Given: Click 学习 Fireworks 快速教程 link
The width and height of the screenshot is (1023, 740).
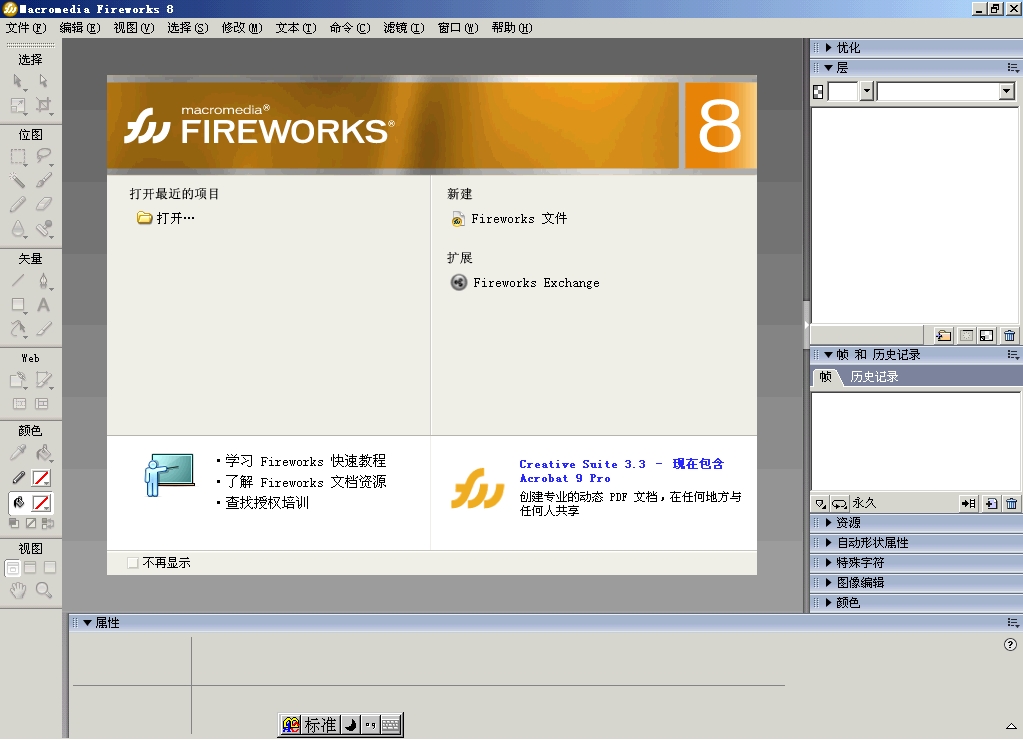Looking at the screenshot, I should pos(305,461).
